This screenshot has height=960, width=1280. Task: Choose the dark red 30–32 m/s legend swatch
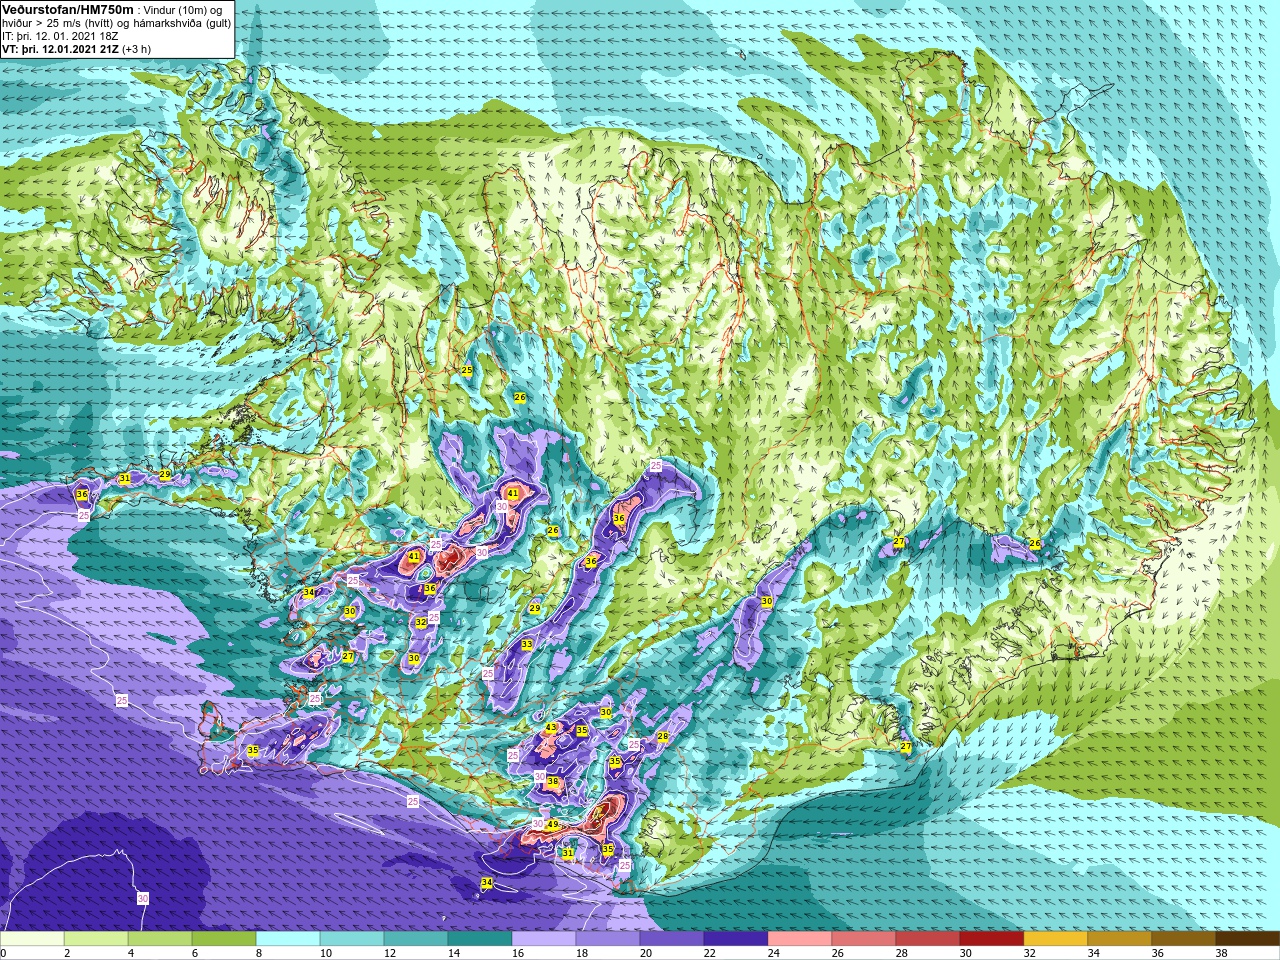tap(992, 939)
